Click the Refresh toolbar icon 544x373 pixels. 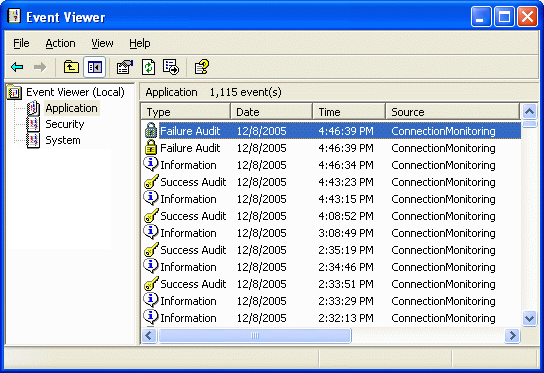point(148,67)
